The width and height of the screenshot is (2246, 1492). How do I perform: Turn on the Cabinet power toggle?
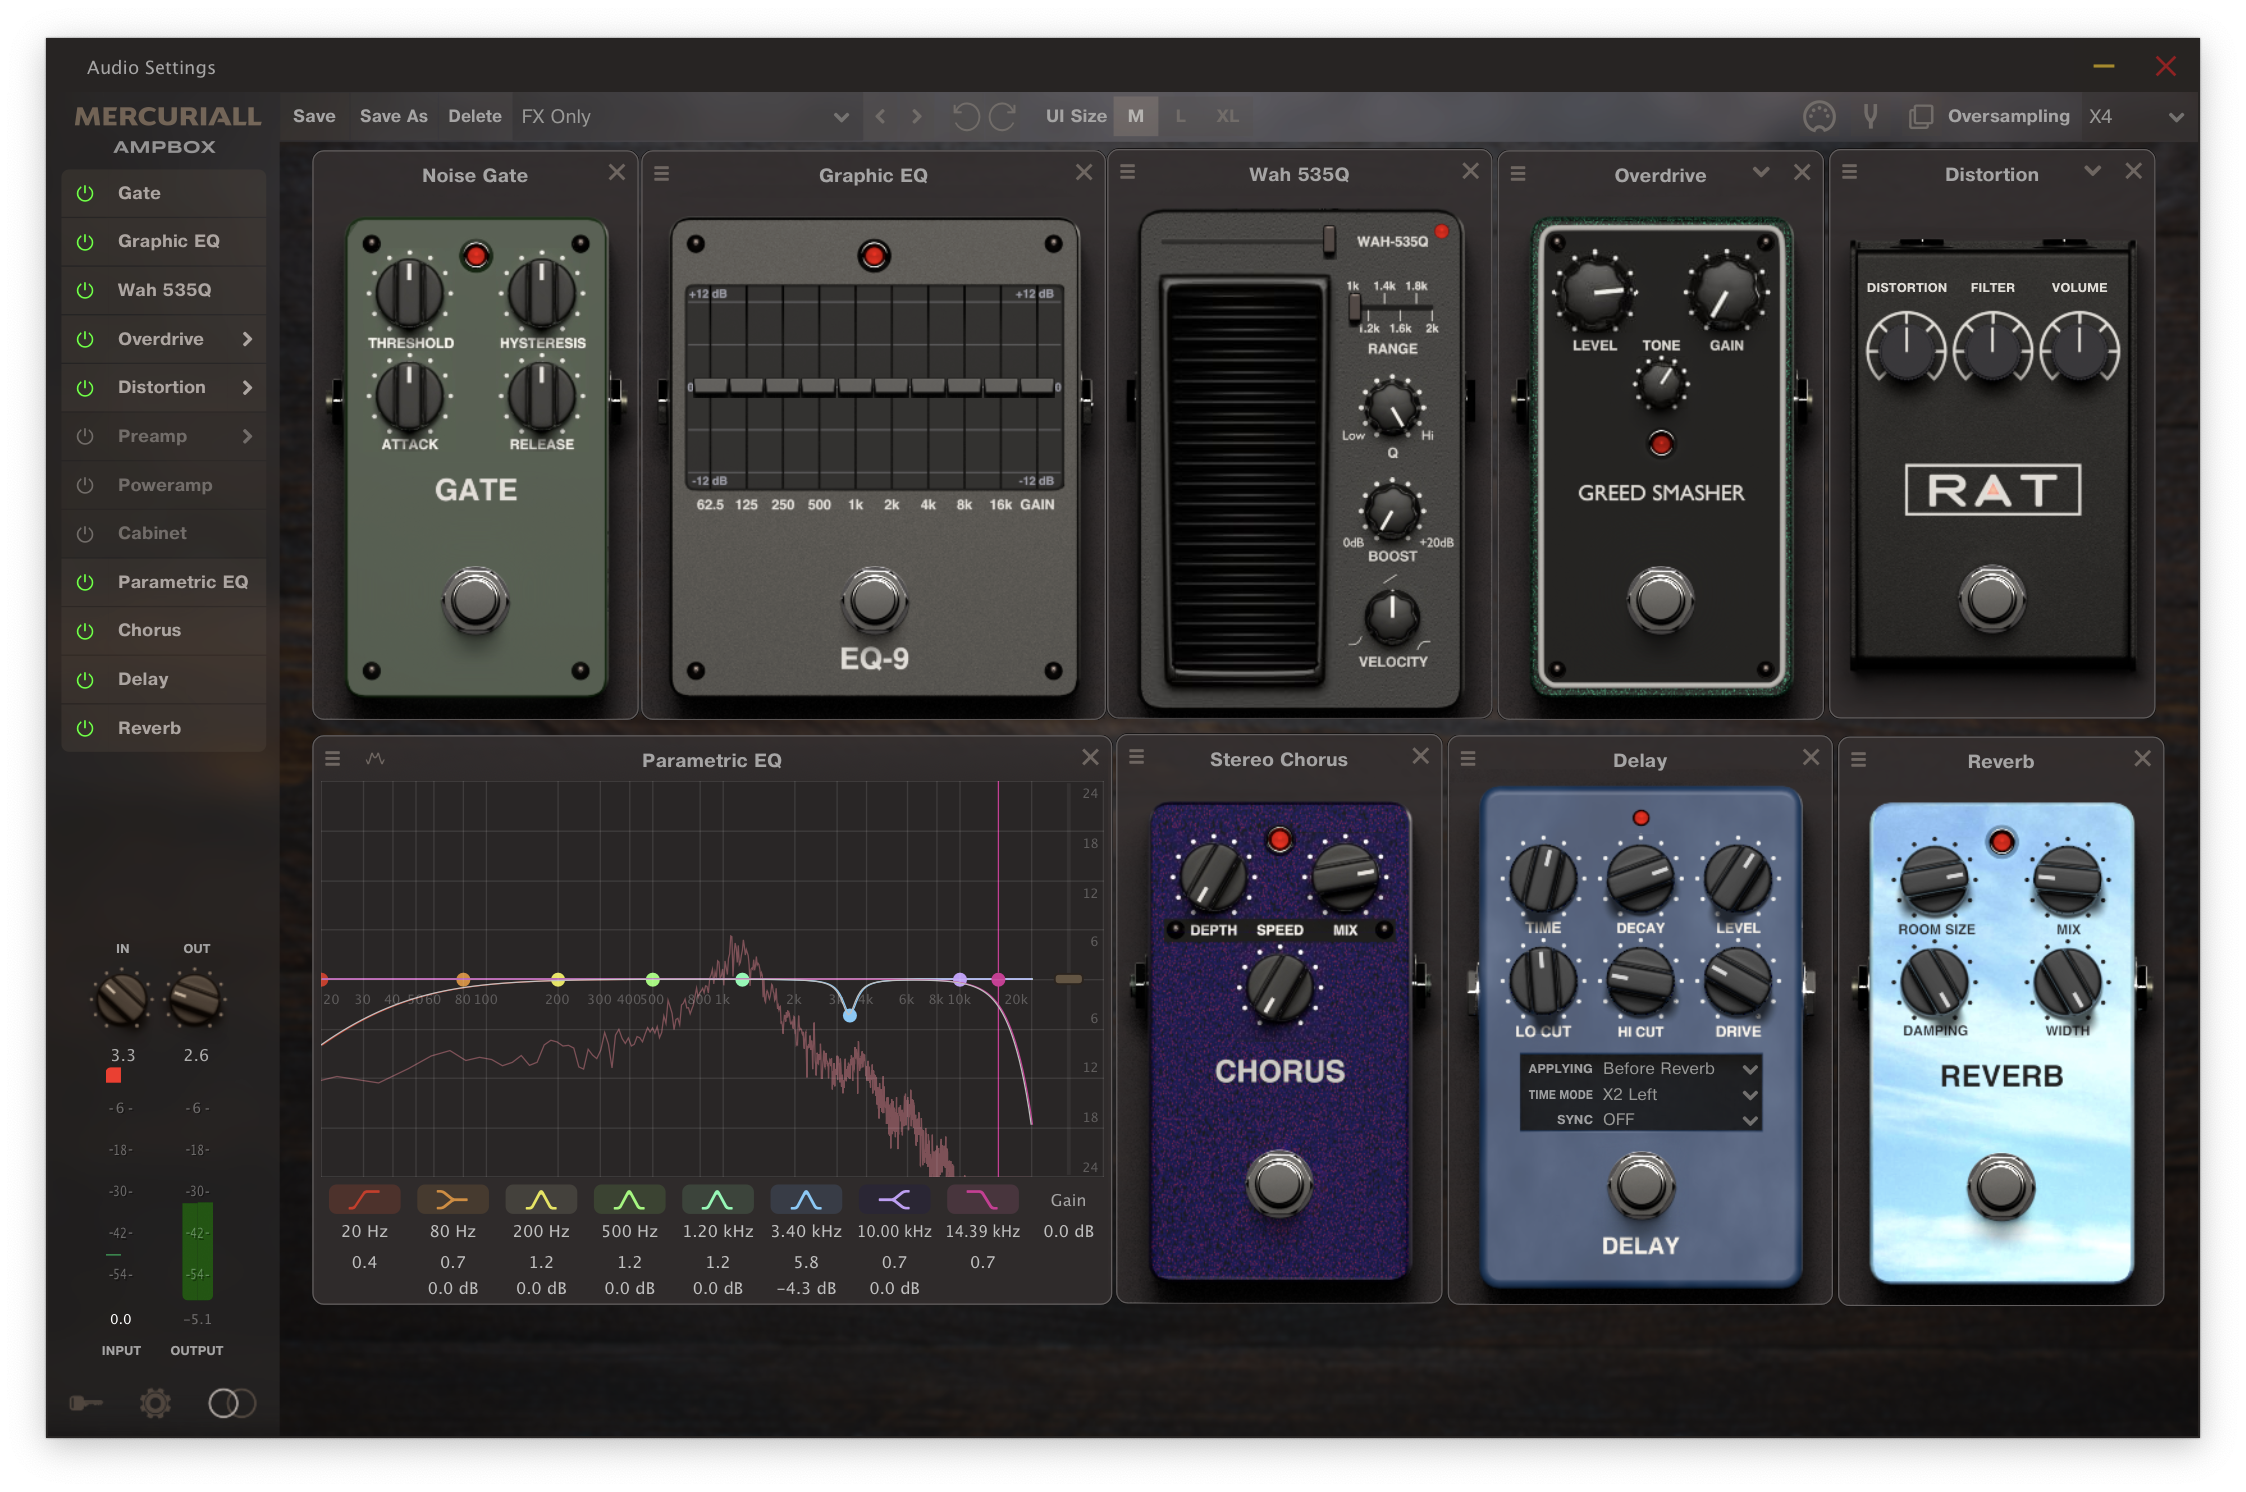pyautogui.click(x=85, y=533)
